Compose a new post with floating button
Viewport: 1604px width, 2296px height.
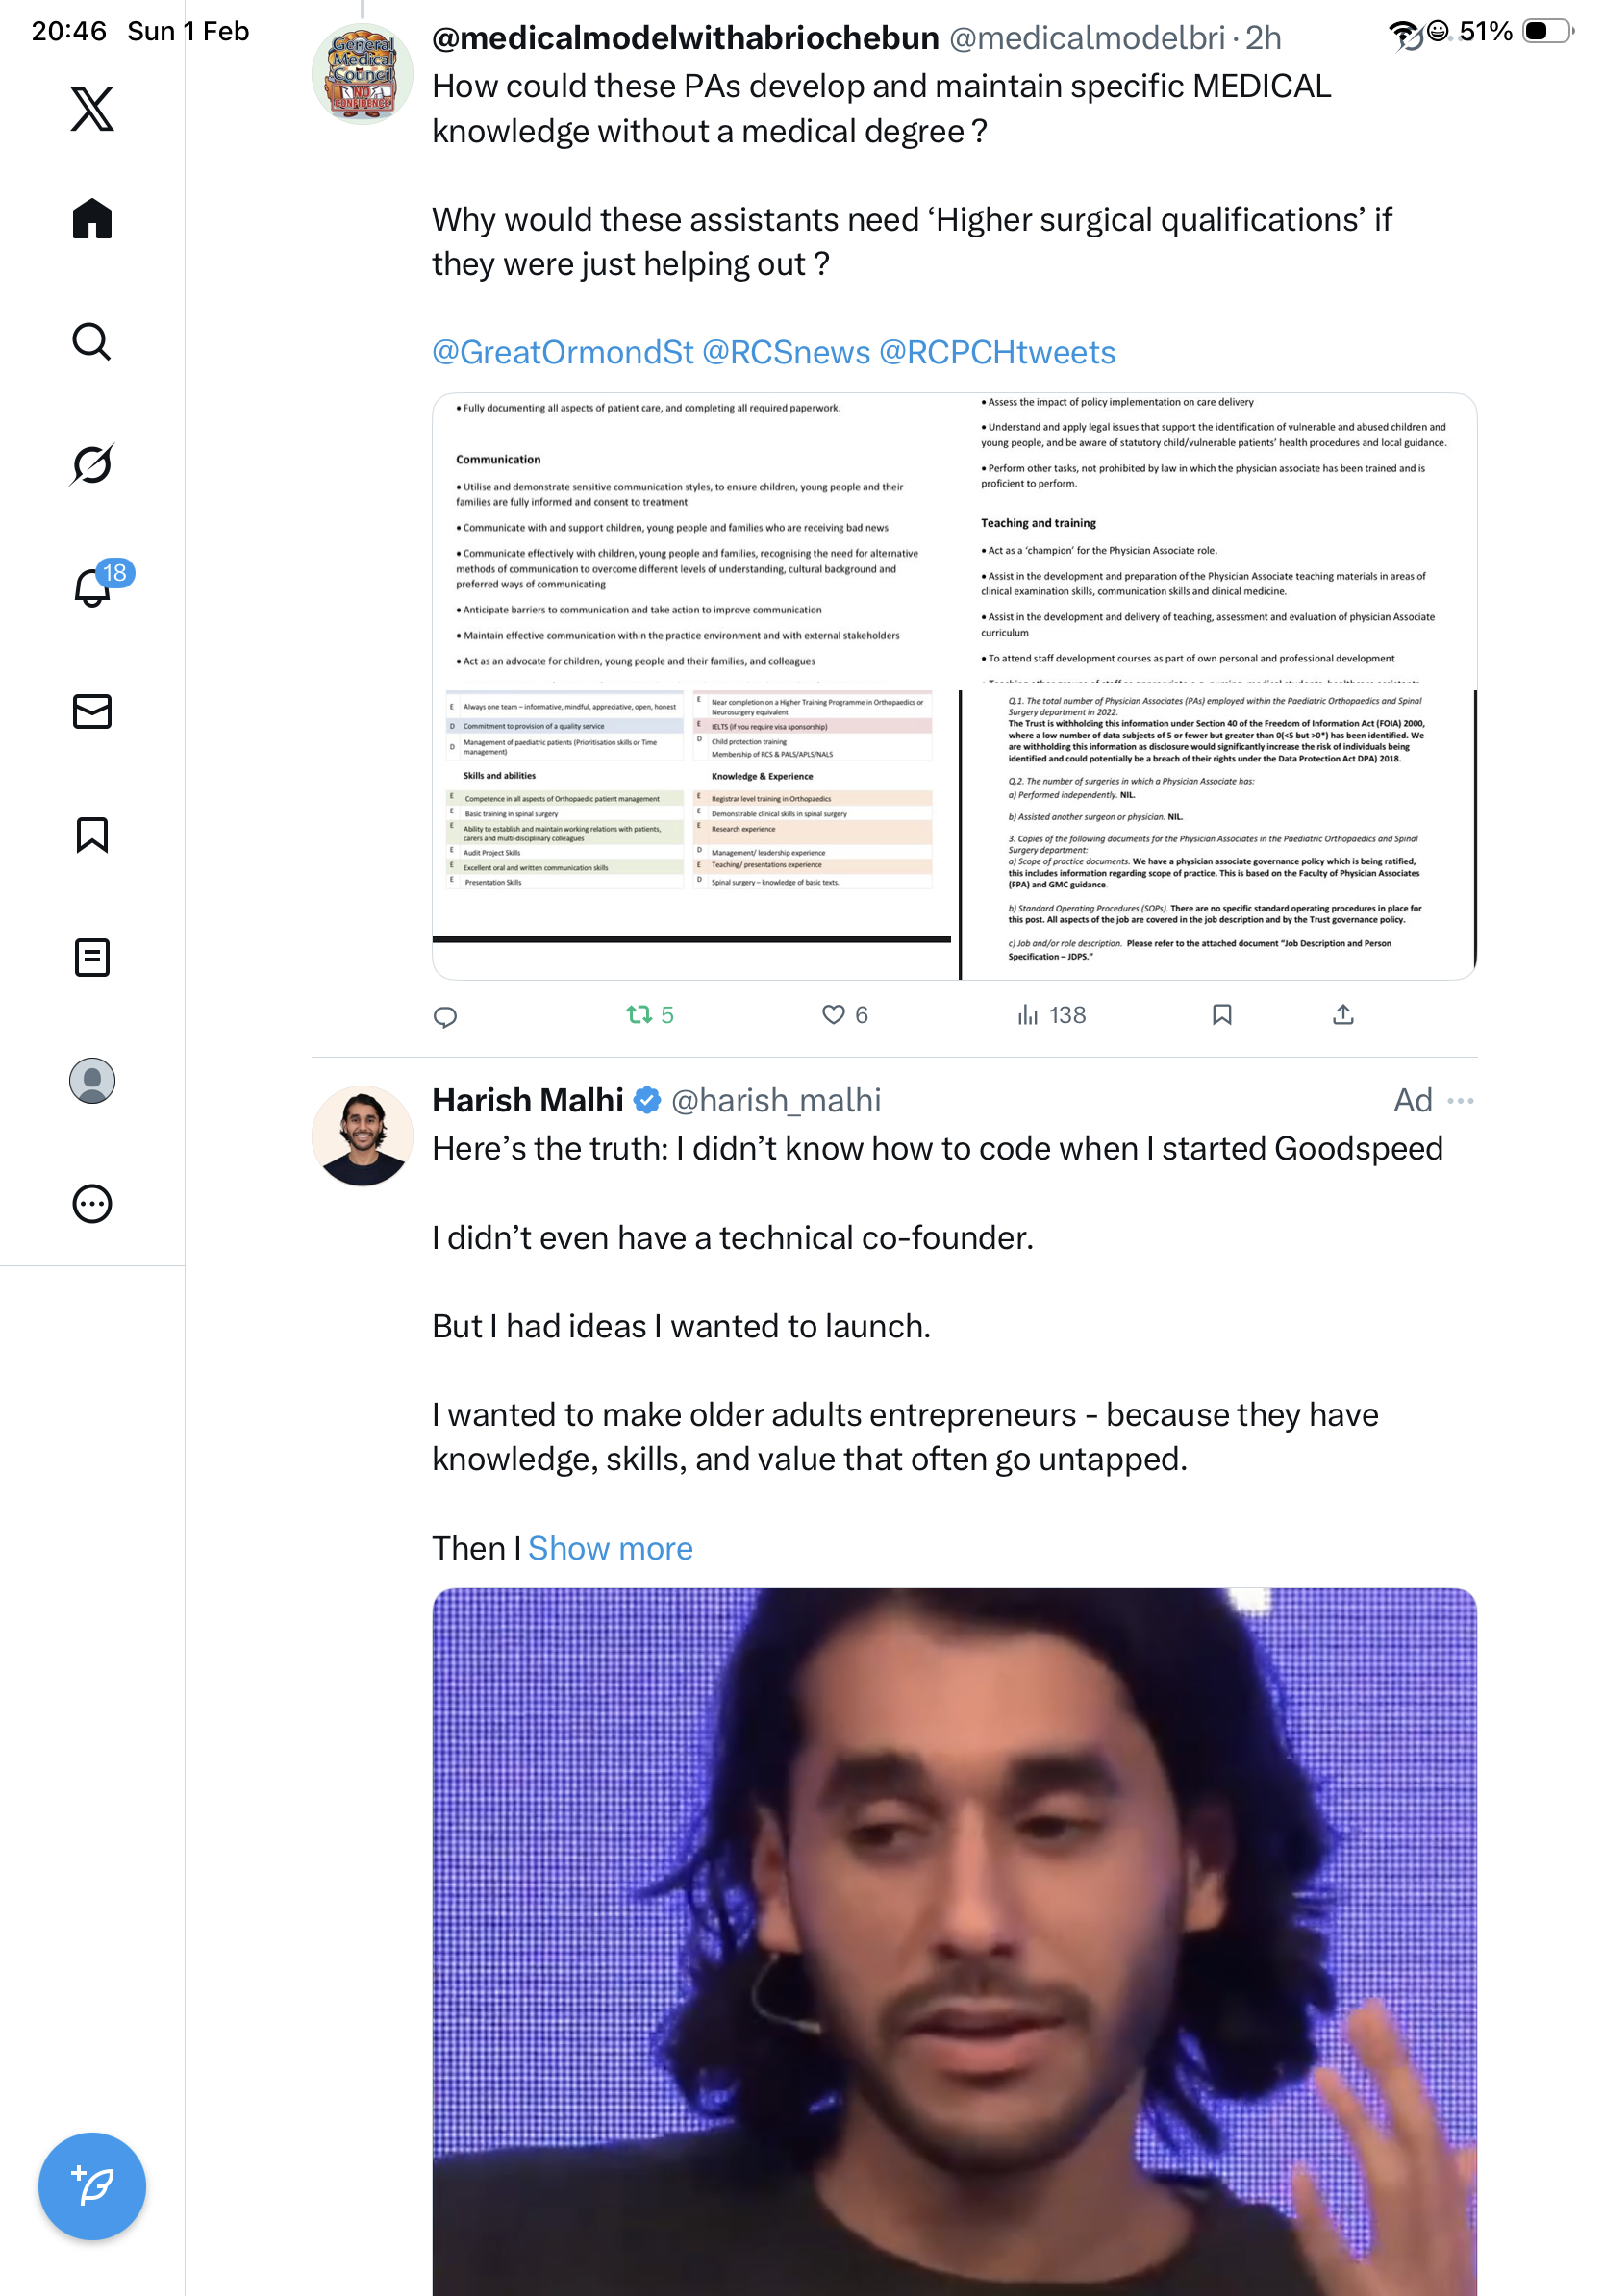tap(92, 2186)
